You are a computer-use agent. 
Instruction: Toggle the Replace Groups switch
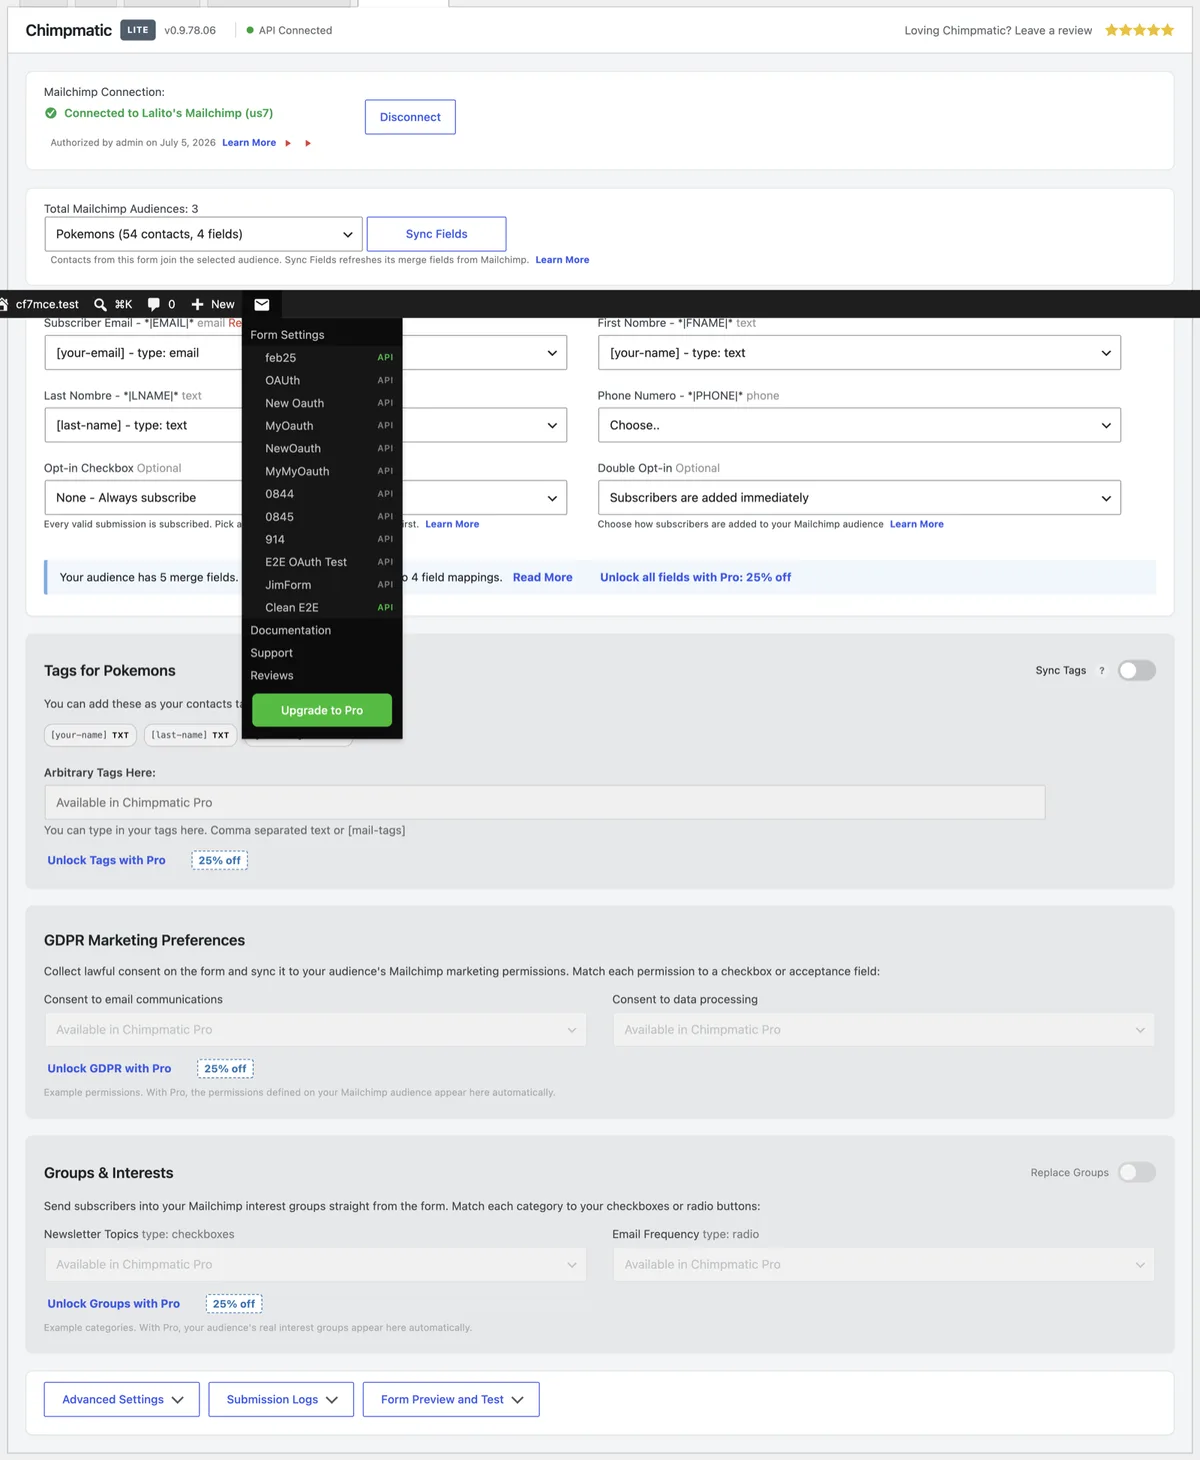click(1137, 1172)
